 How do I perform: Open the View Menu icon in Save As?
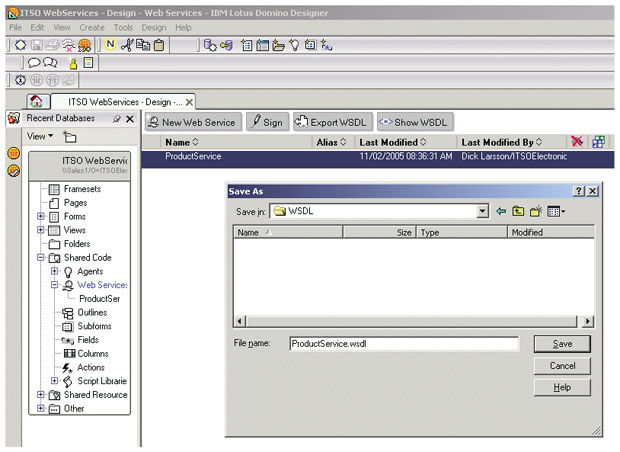point(556,212)
